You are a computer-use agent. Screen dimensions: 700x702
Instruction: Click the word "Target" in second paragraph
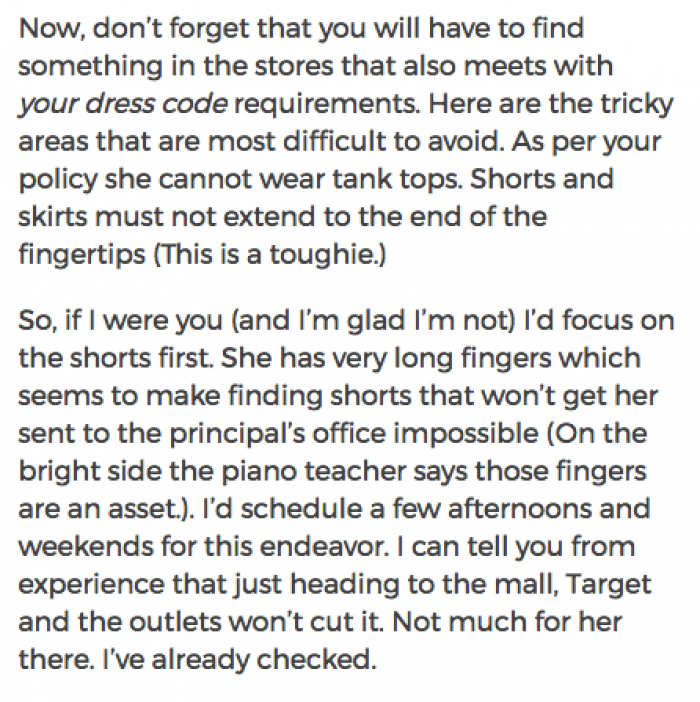(x=608, y=585)
